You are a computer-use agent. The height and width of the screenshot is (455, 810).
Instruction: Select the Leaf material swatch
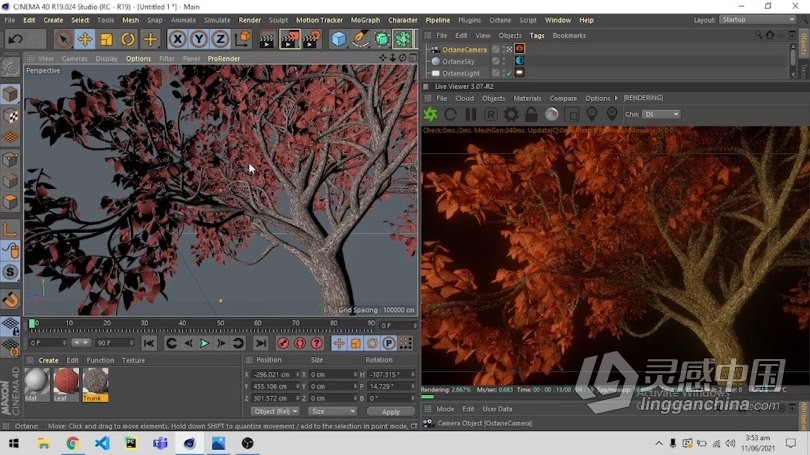(x=66, y=385)
